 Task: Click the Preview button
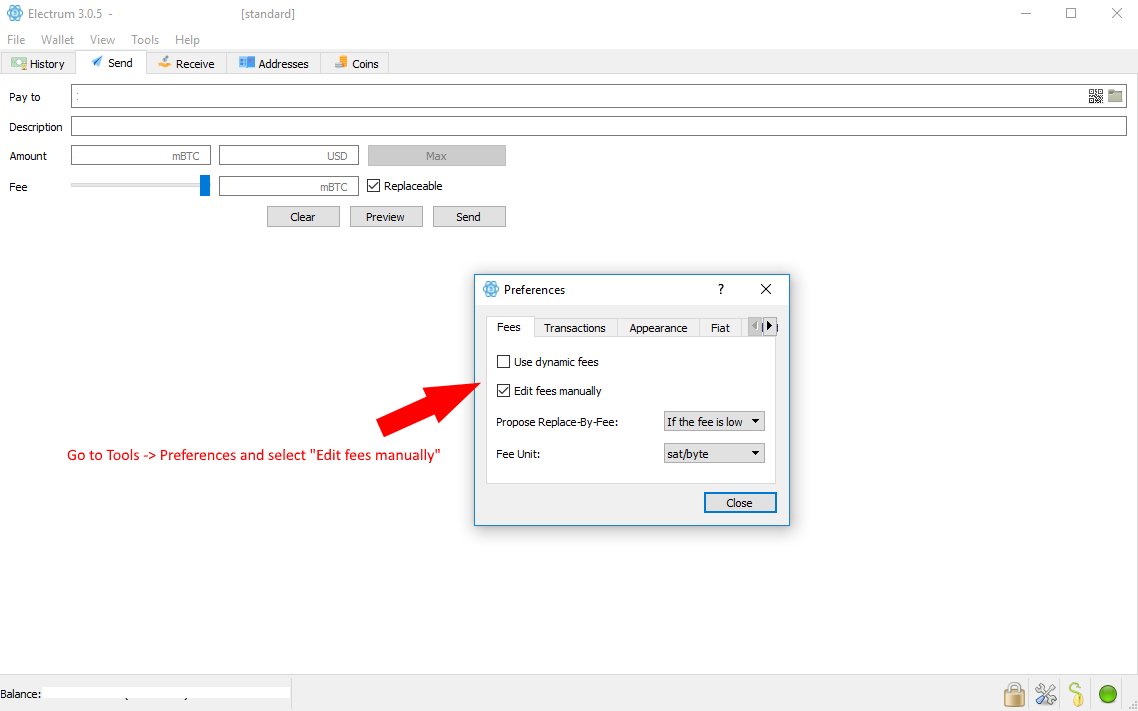click(385, 217)
